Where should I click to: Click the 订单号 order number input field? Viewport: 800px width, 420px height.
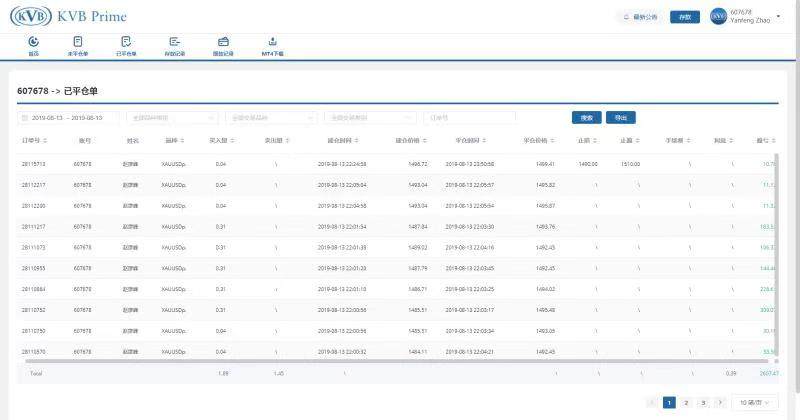(x=468, y=117)
